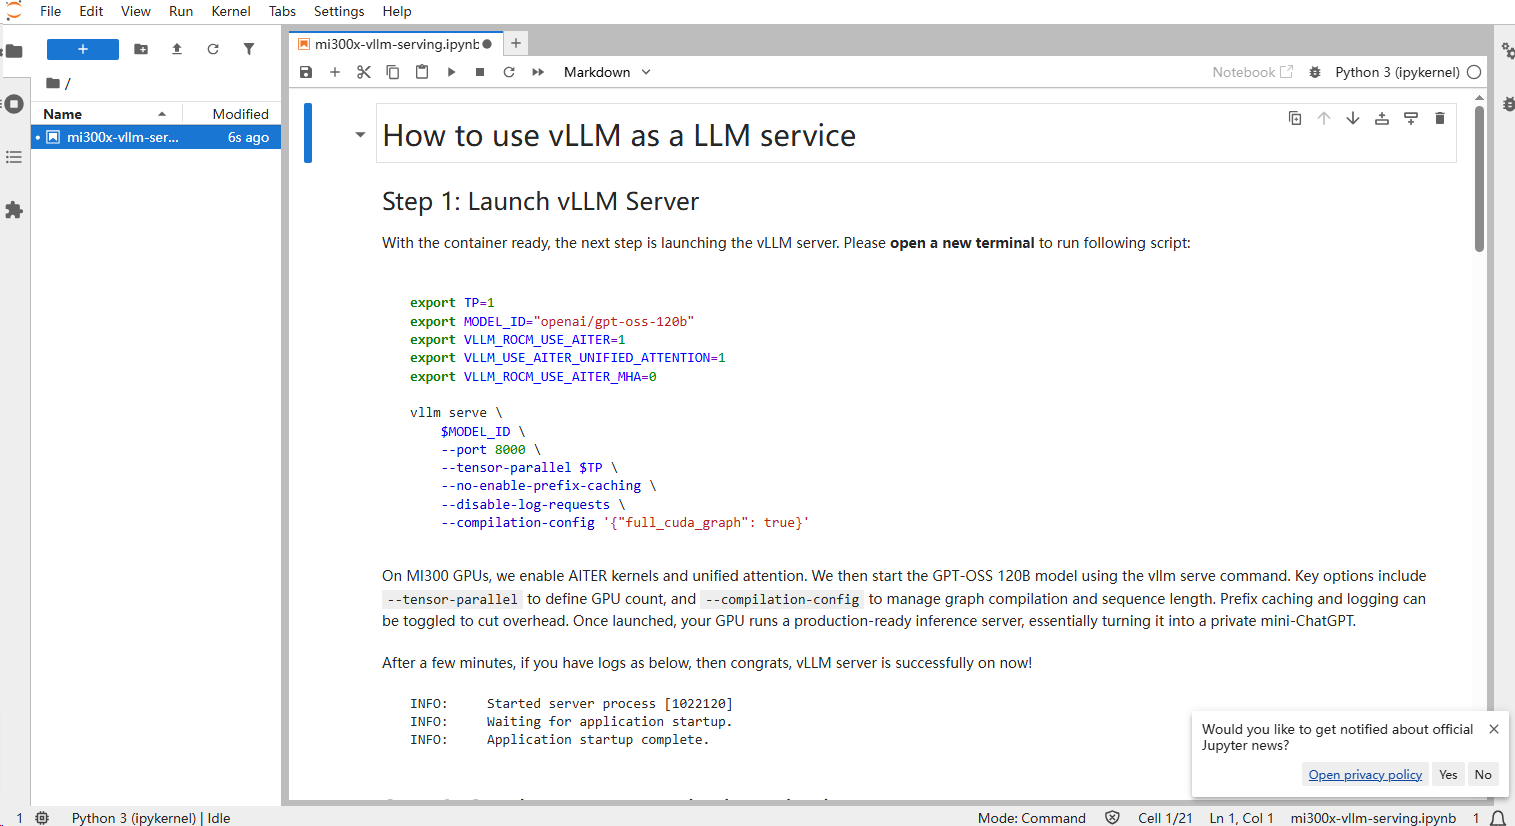Screen dimensions: 1515x826
Task: Open the Tabs menu
Action: coord(282,11)
